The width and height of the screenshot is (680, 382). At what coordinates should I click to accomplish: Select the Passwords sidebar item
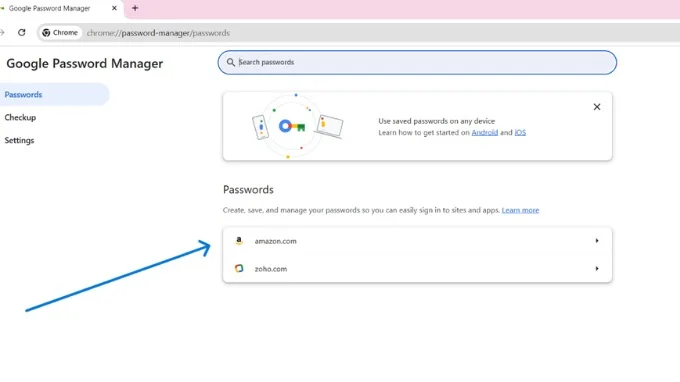point(54,95)
